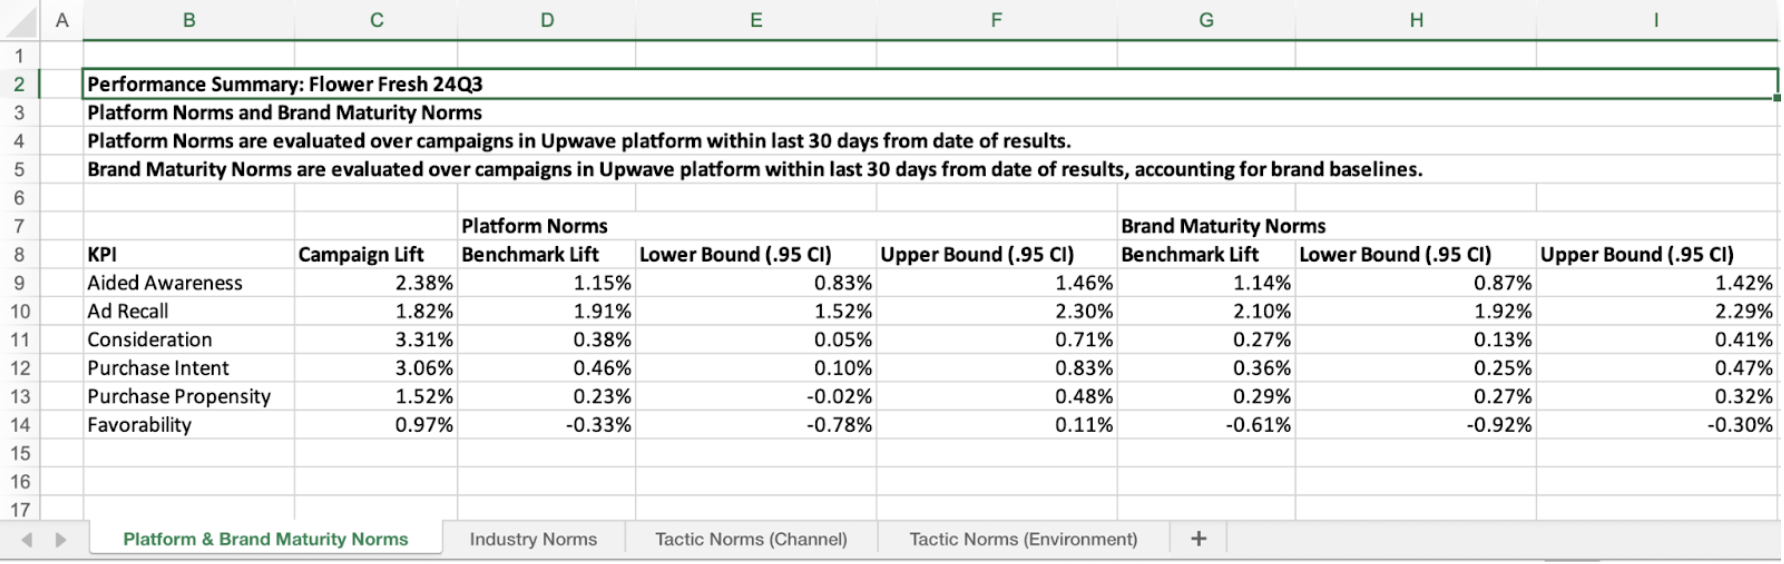Click the Performance Summary title cell
The width and height of the screenshot is (1784, 564).
coord(285,84)
